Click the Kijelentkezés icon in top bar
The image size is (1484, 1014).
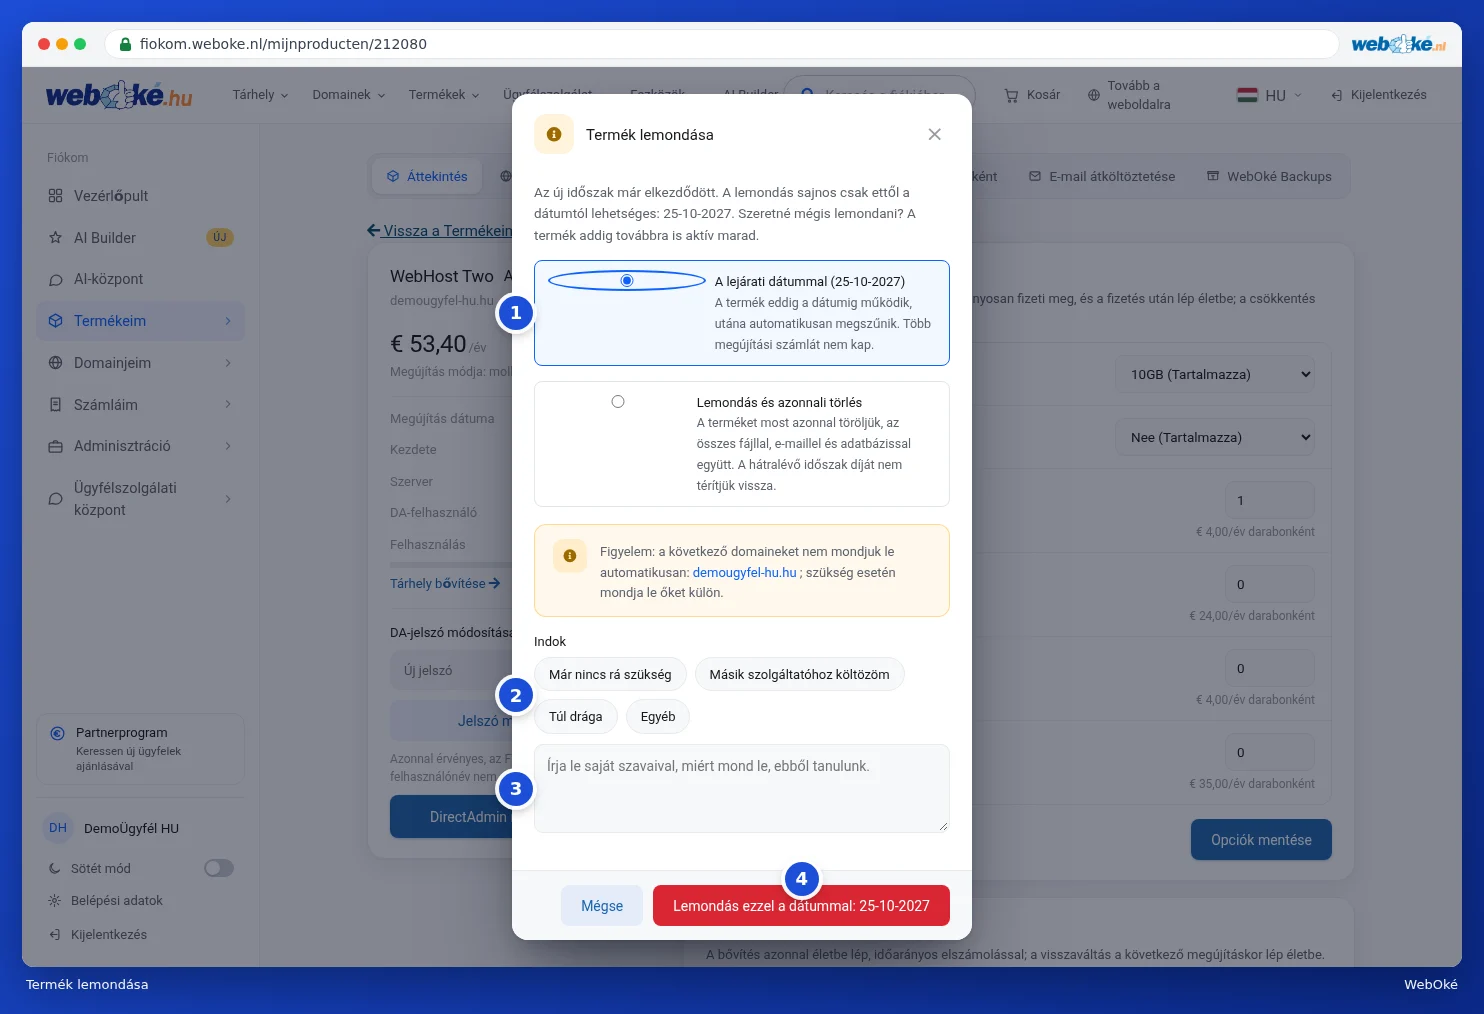point(1337,95)
